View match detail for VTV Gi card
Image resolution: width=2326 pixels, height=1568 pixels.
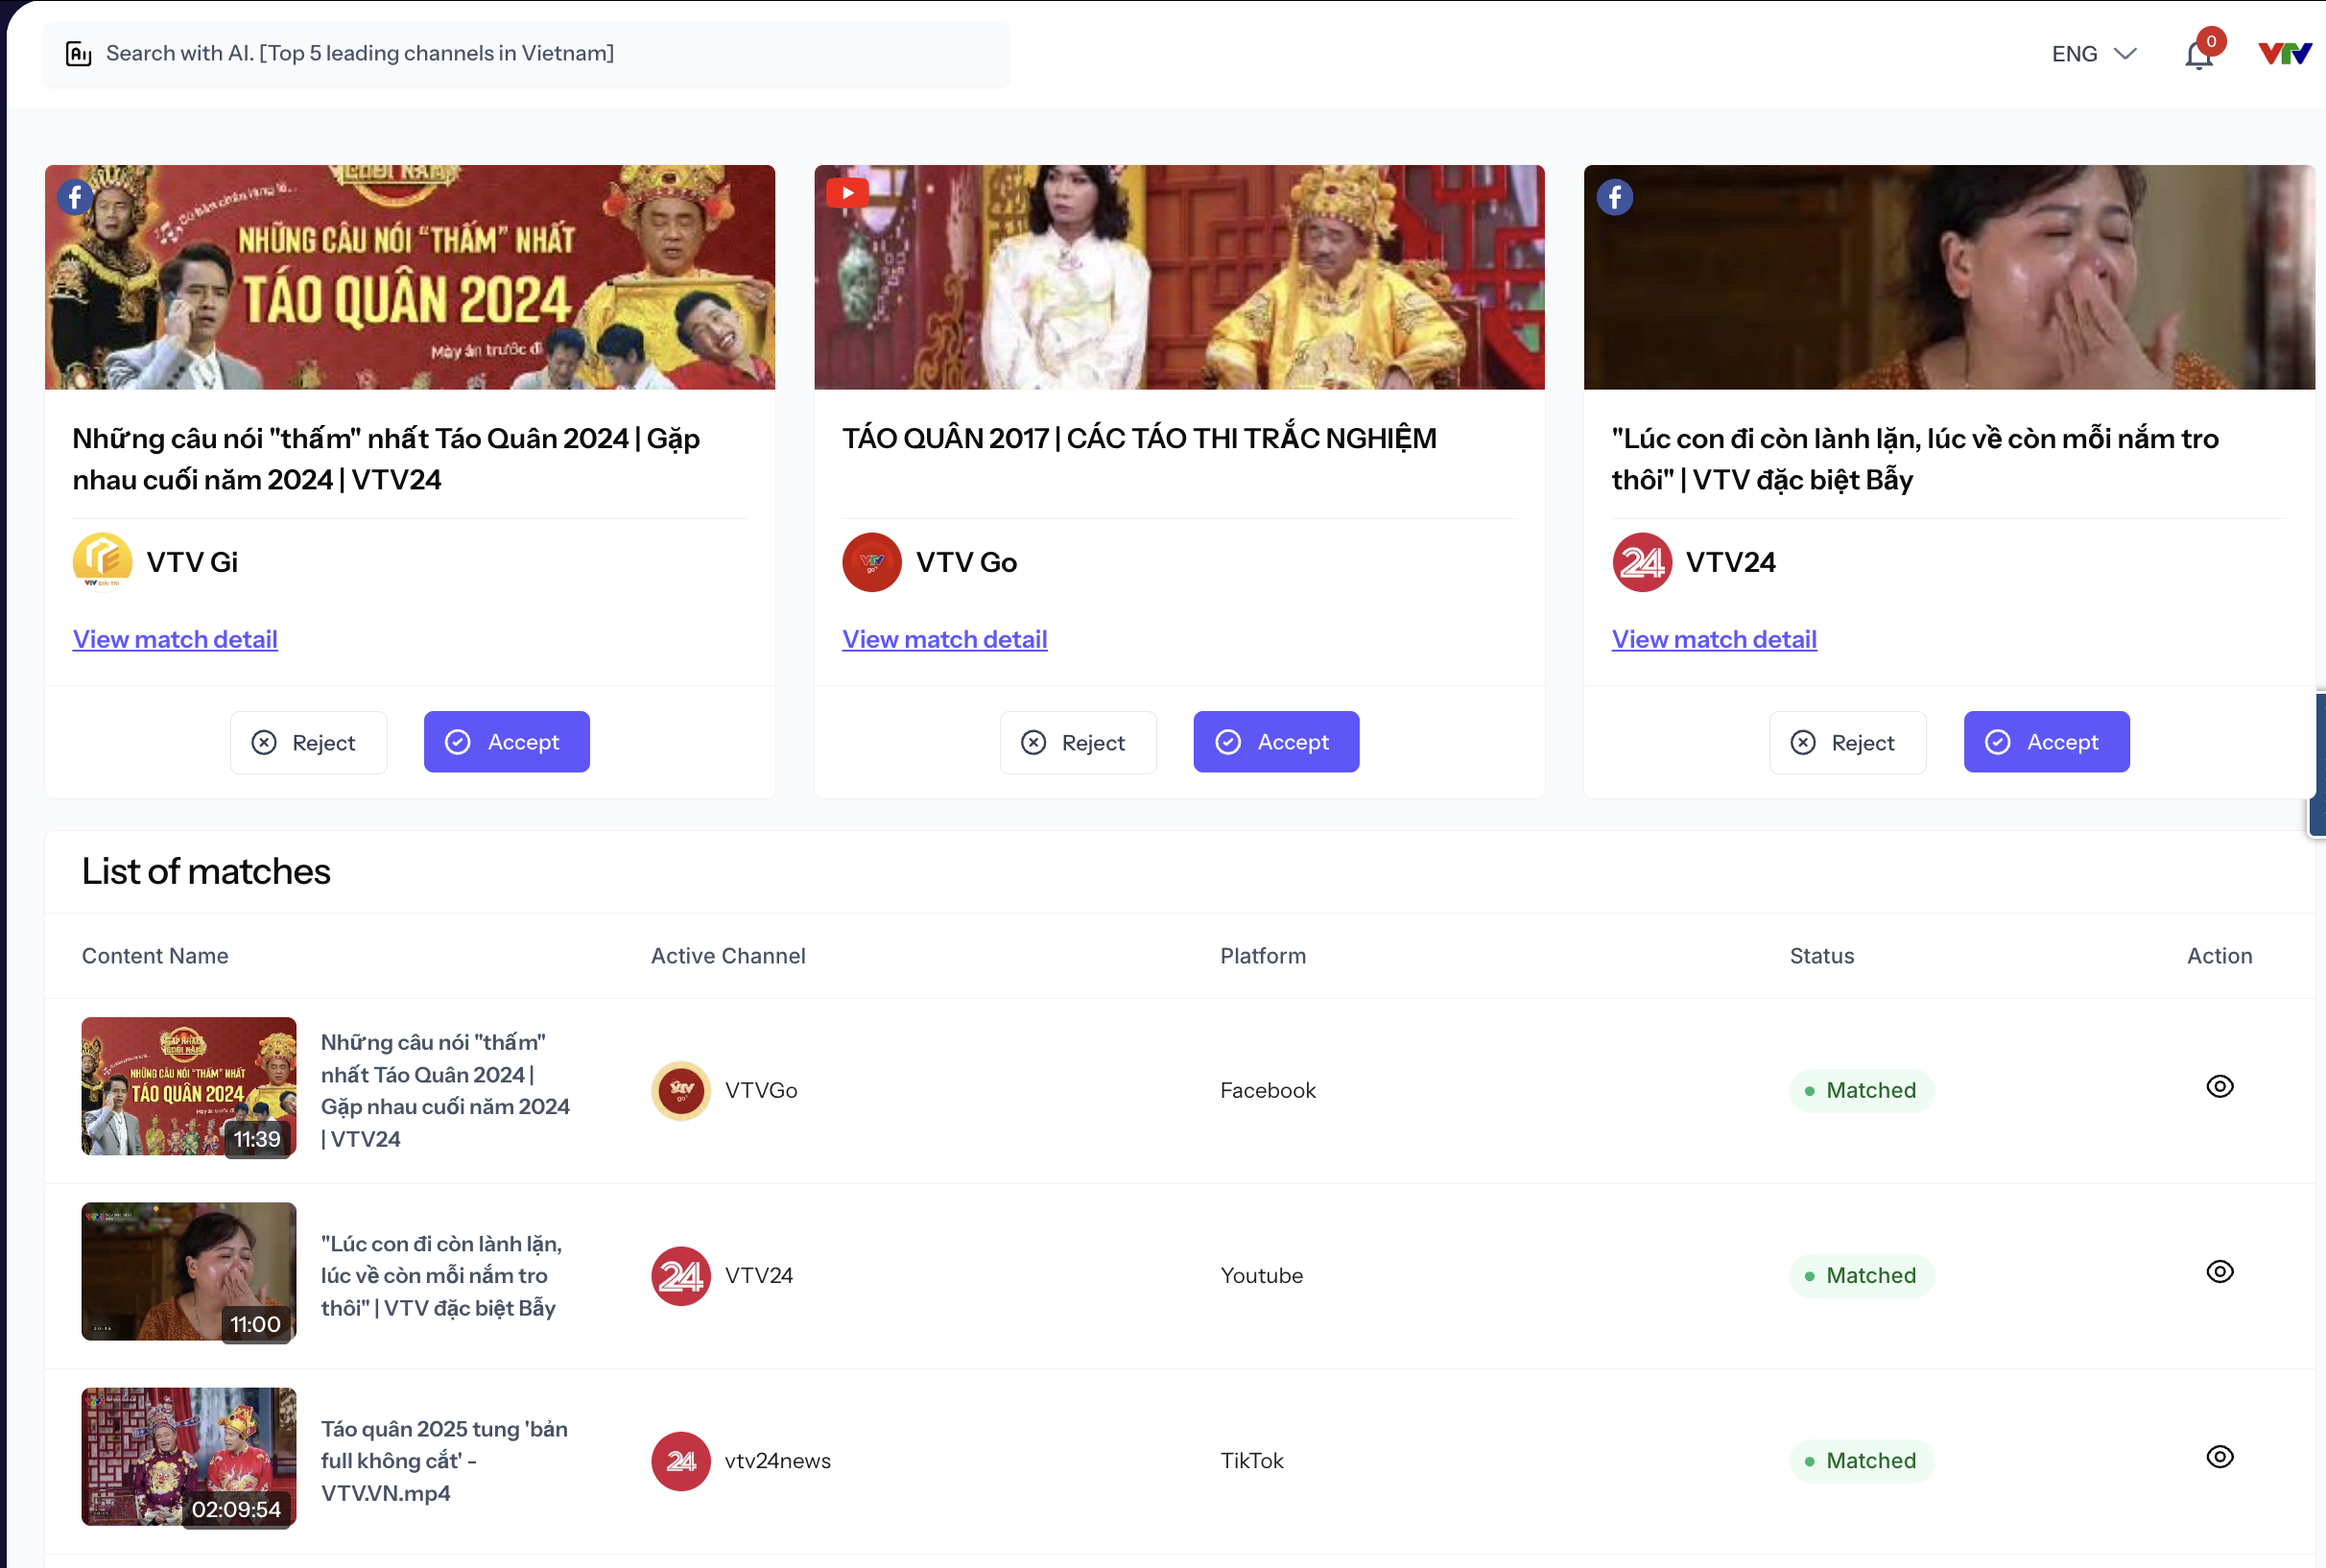tap(175, 640)
